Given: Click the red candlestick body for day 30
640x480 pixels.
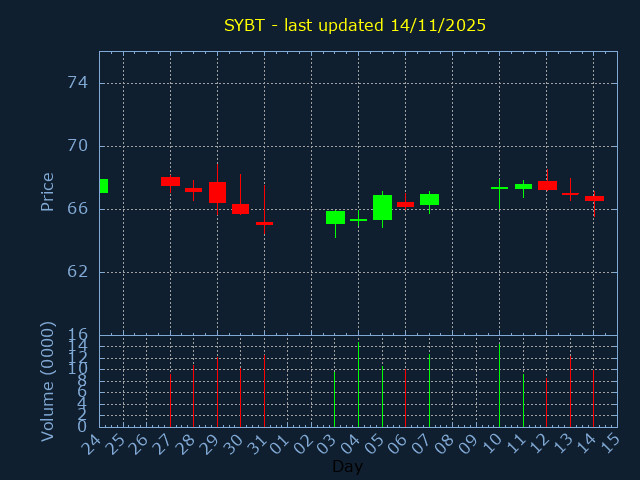Looking at the screenshot, I should point(240,209).
